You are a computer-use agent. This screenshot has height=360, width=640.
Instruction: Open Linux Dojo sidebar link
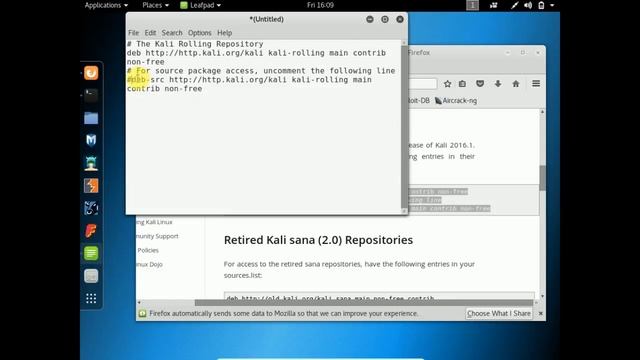point(150,264)
